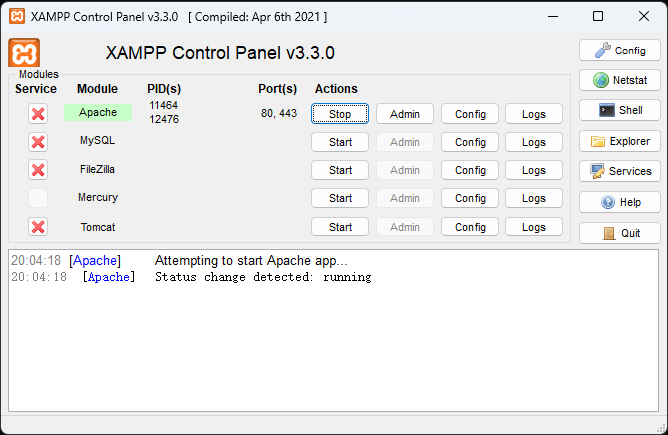
Task: Click the Module column header
Action: coord(97,89)
